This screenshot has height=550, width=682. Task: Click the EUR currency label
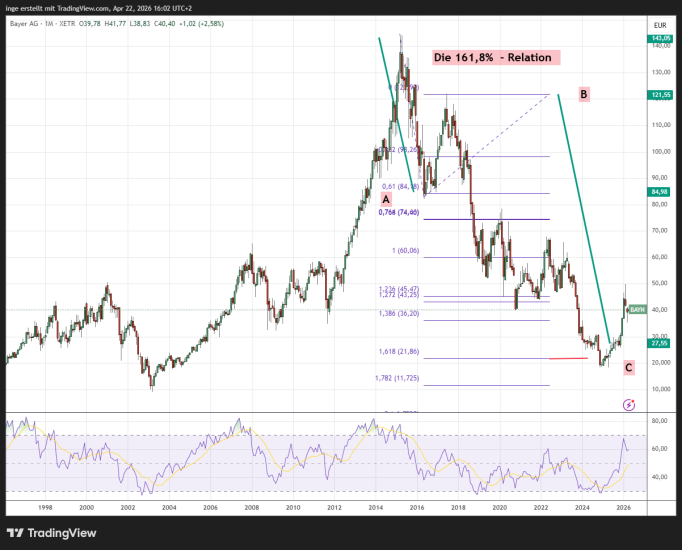click(660, 25)
